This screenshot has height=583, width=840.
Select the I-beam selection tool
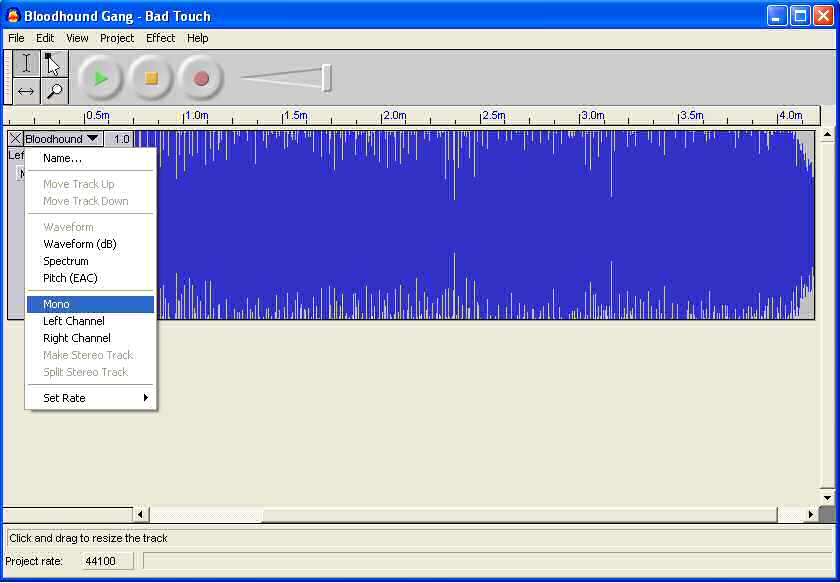pos(26,64)
